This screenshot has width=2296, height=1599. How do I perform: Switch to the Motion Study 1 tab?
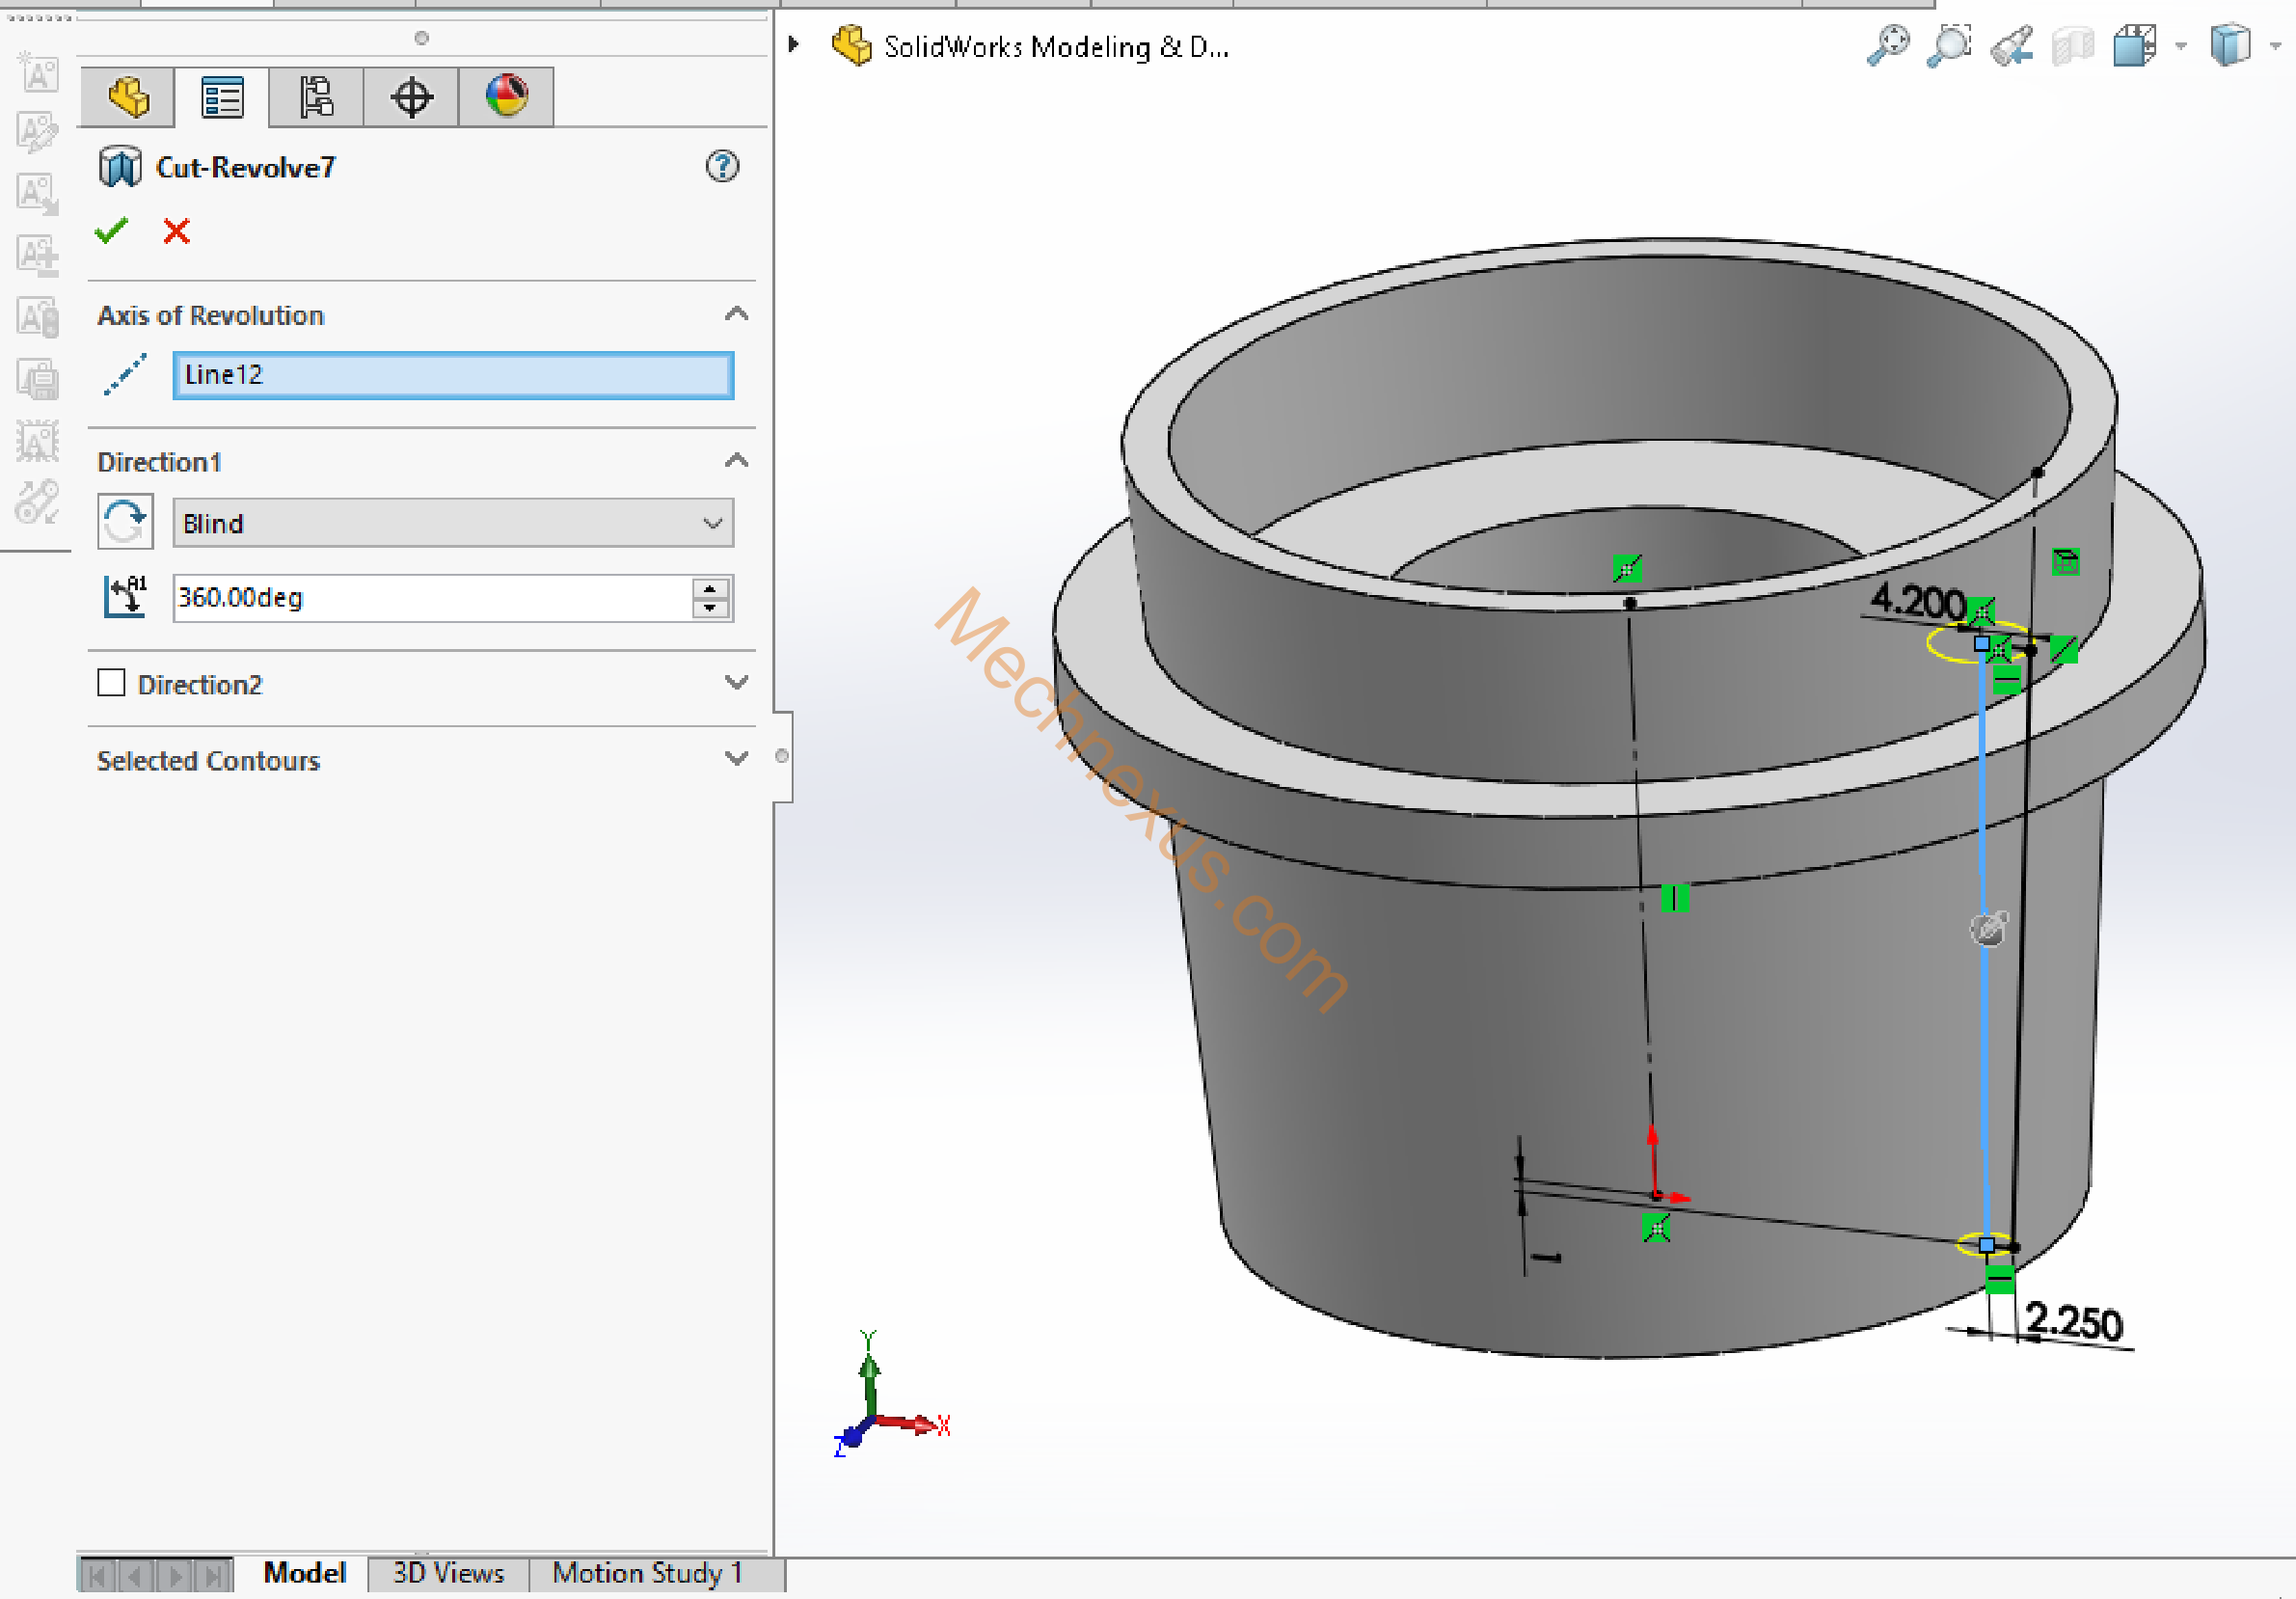tap(647, 1573)
